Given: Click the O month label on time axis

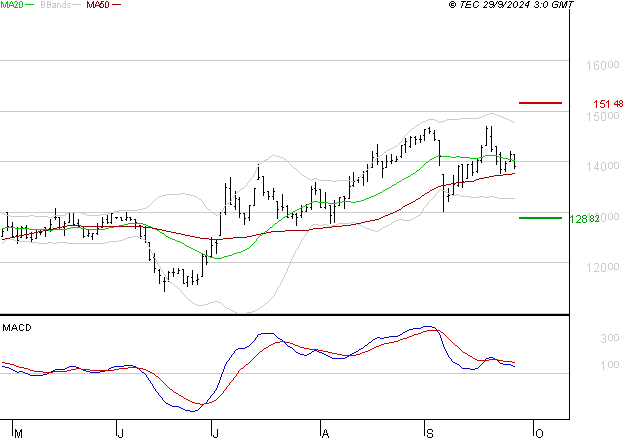Looking at the screenshot, I should tap(539, 434).
